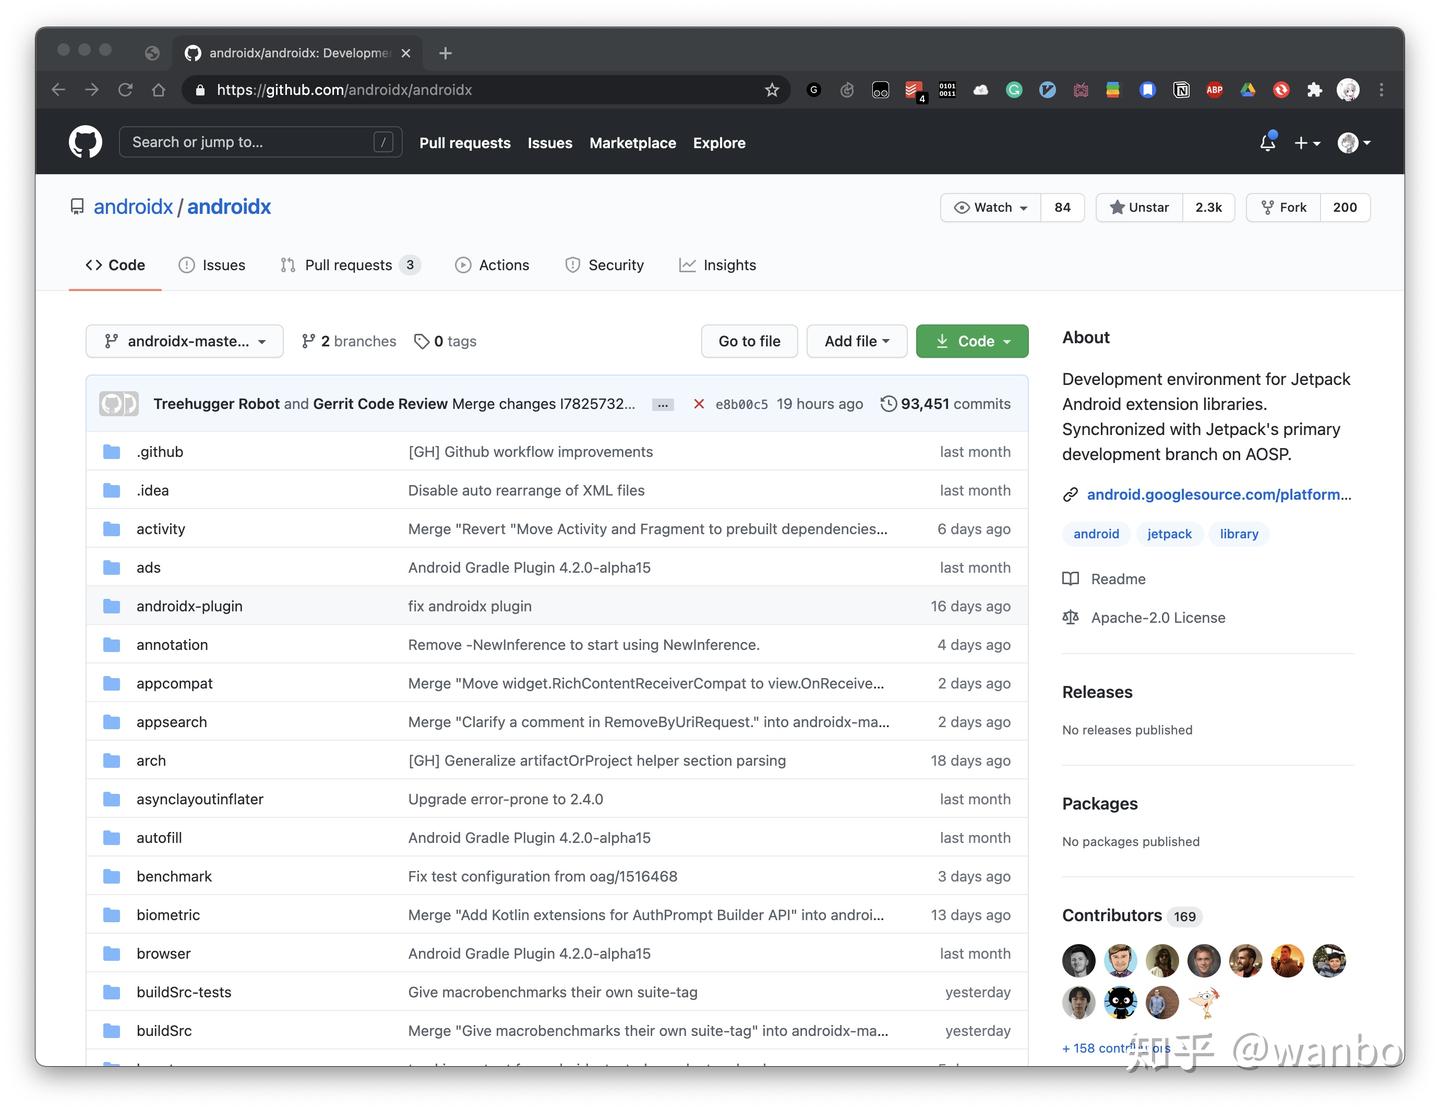
Task: Expand commit message ellipsis button
Action: point(662,404)
